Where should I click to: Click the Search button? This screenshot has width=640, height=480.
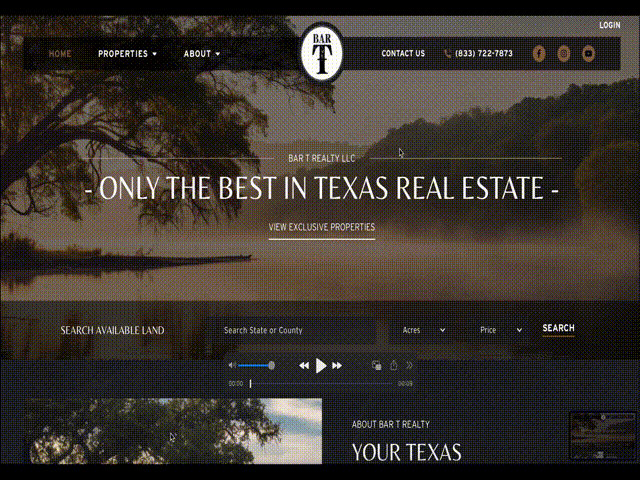point(558,328)
